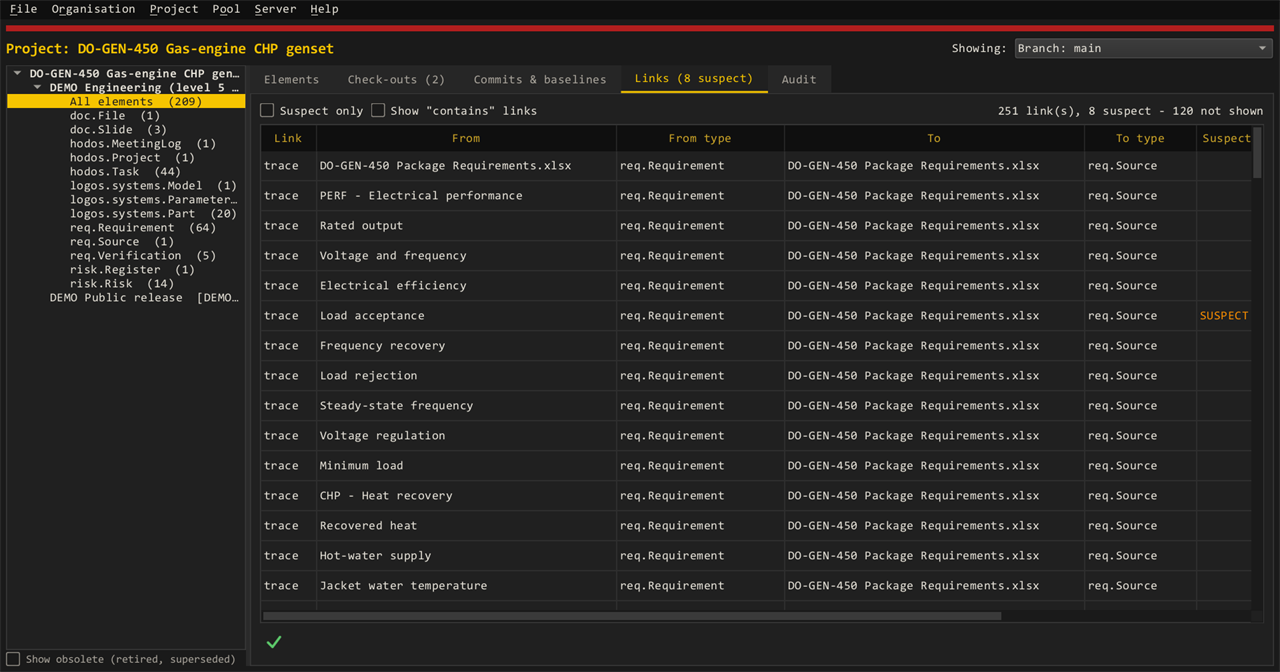Screen dimensions: 1280x672
Task: Select risk.Register (1) tree item
Action: tap(132, 269)
